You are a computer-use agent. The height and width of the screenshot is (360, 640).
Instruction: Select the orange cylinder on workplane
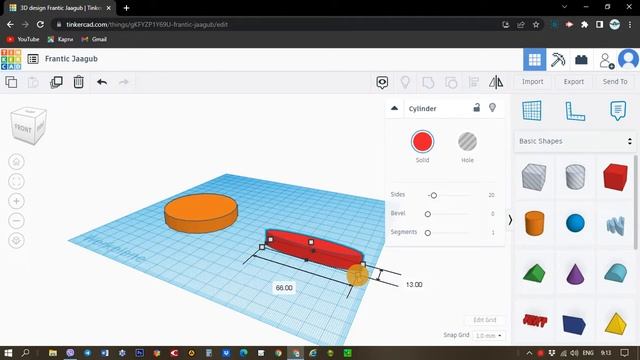point(201,213)
